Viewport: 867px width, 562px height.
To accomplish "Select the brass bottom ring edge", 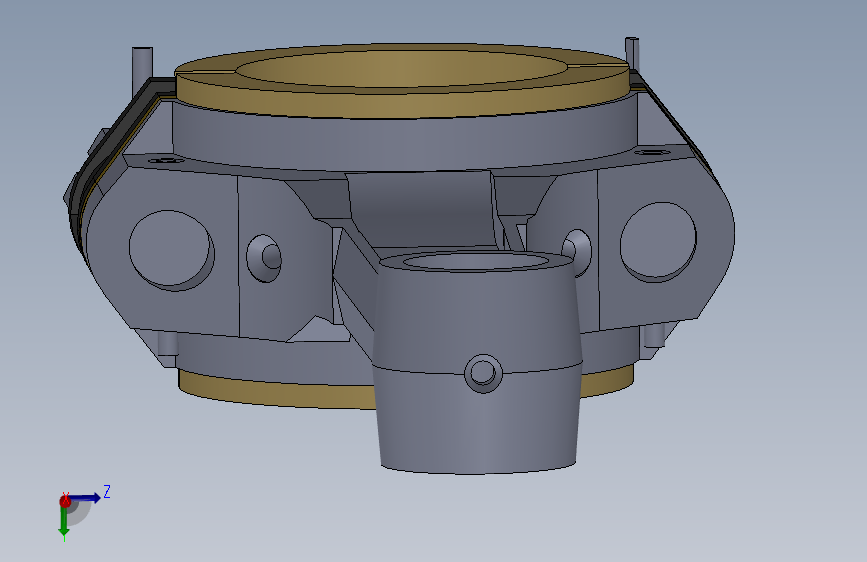I will coord(276,392).
